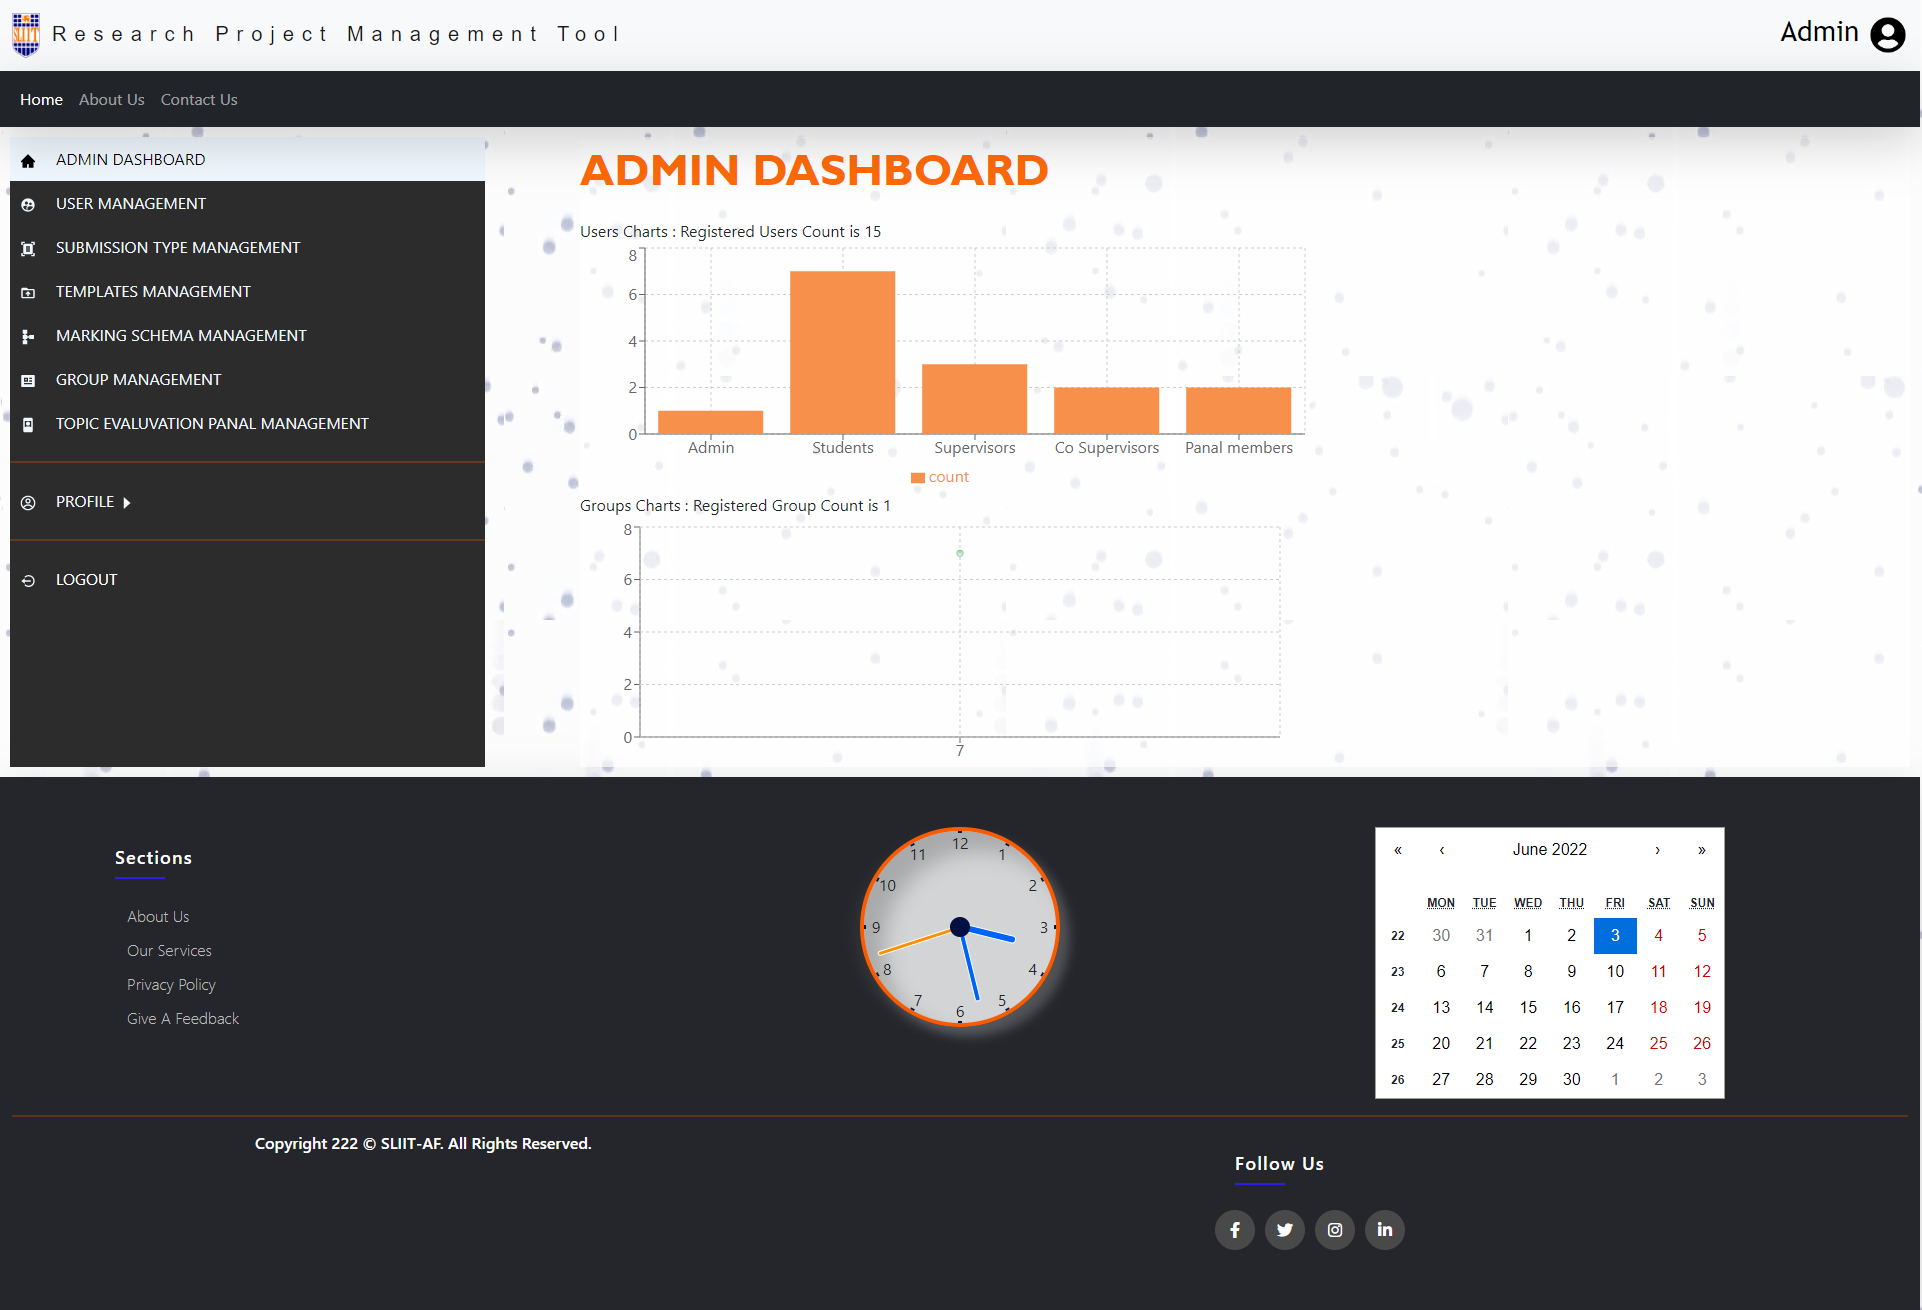
Task: Jump to next year in calendar
Action: coord(1701,850)
